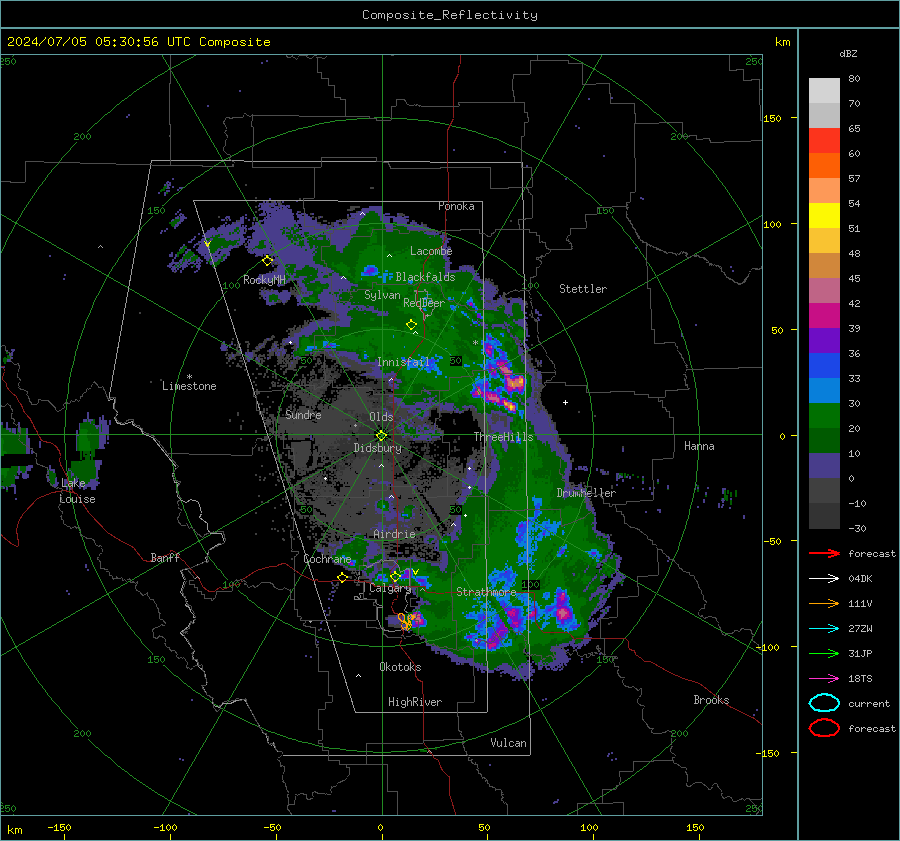Image resolution: width=900 pixels, height=841 pixels.
Task: Click the Blackfalds town label
Action: (425, 277)
